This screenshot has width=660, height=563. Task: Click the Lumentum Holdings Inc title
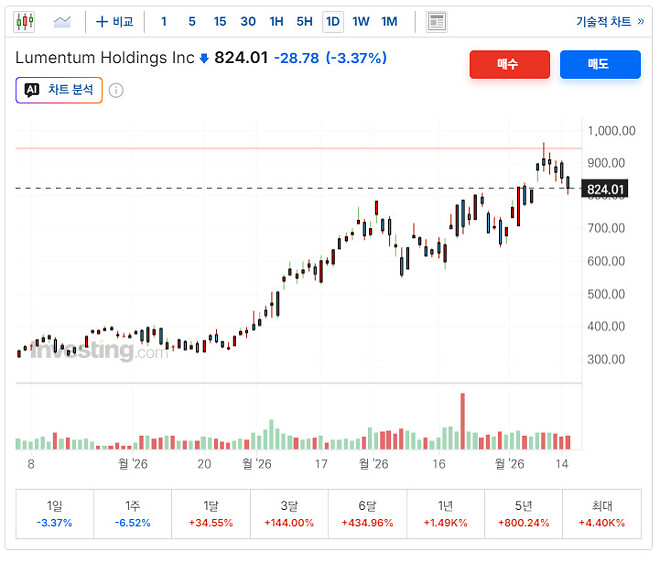tap(105, 58)
